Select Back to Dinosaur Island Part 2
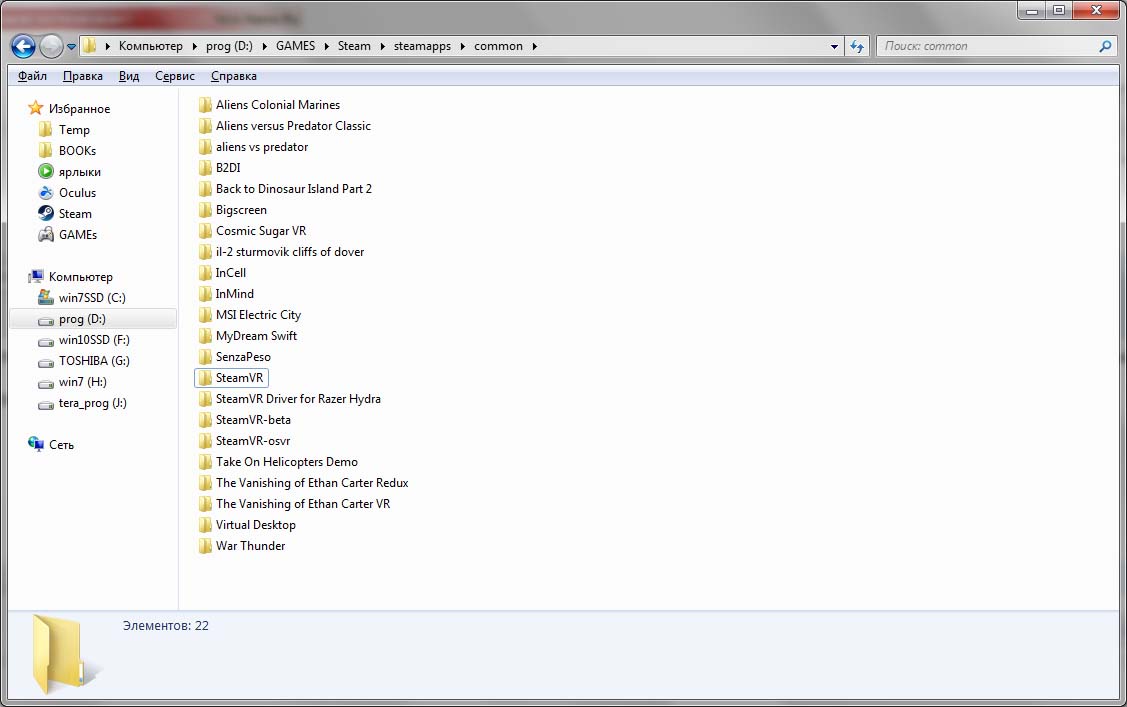The height and width of the screenshot is (707, 1127). tap(285, 189)
